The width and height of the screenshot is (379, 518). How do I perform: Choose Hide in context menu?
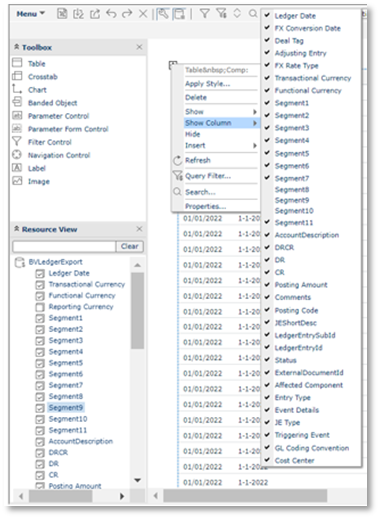click(x=193, y=134)
